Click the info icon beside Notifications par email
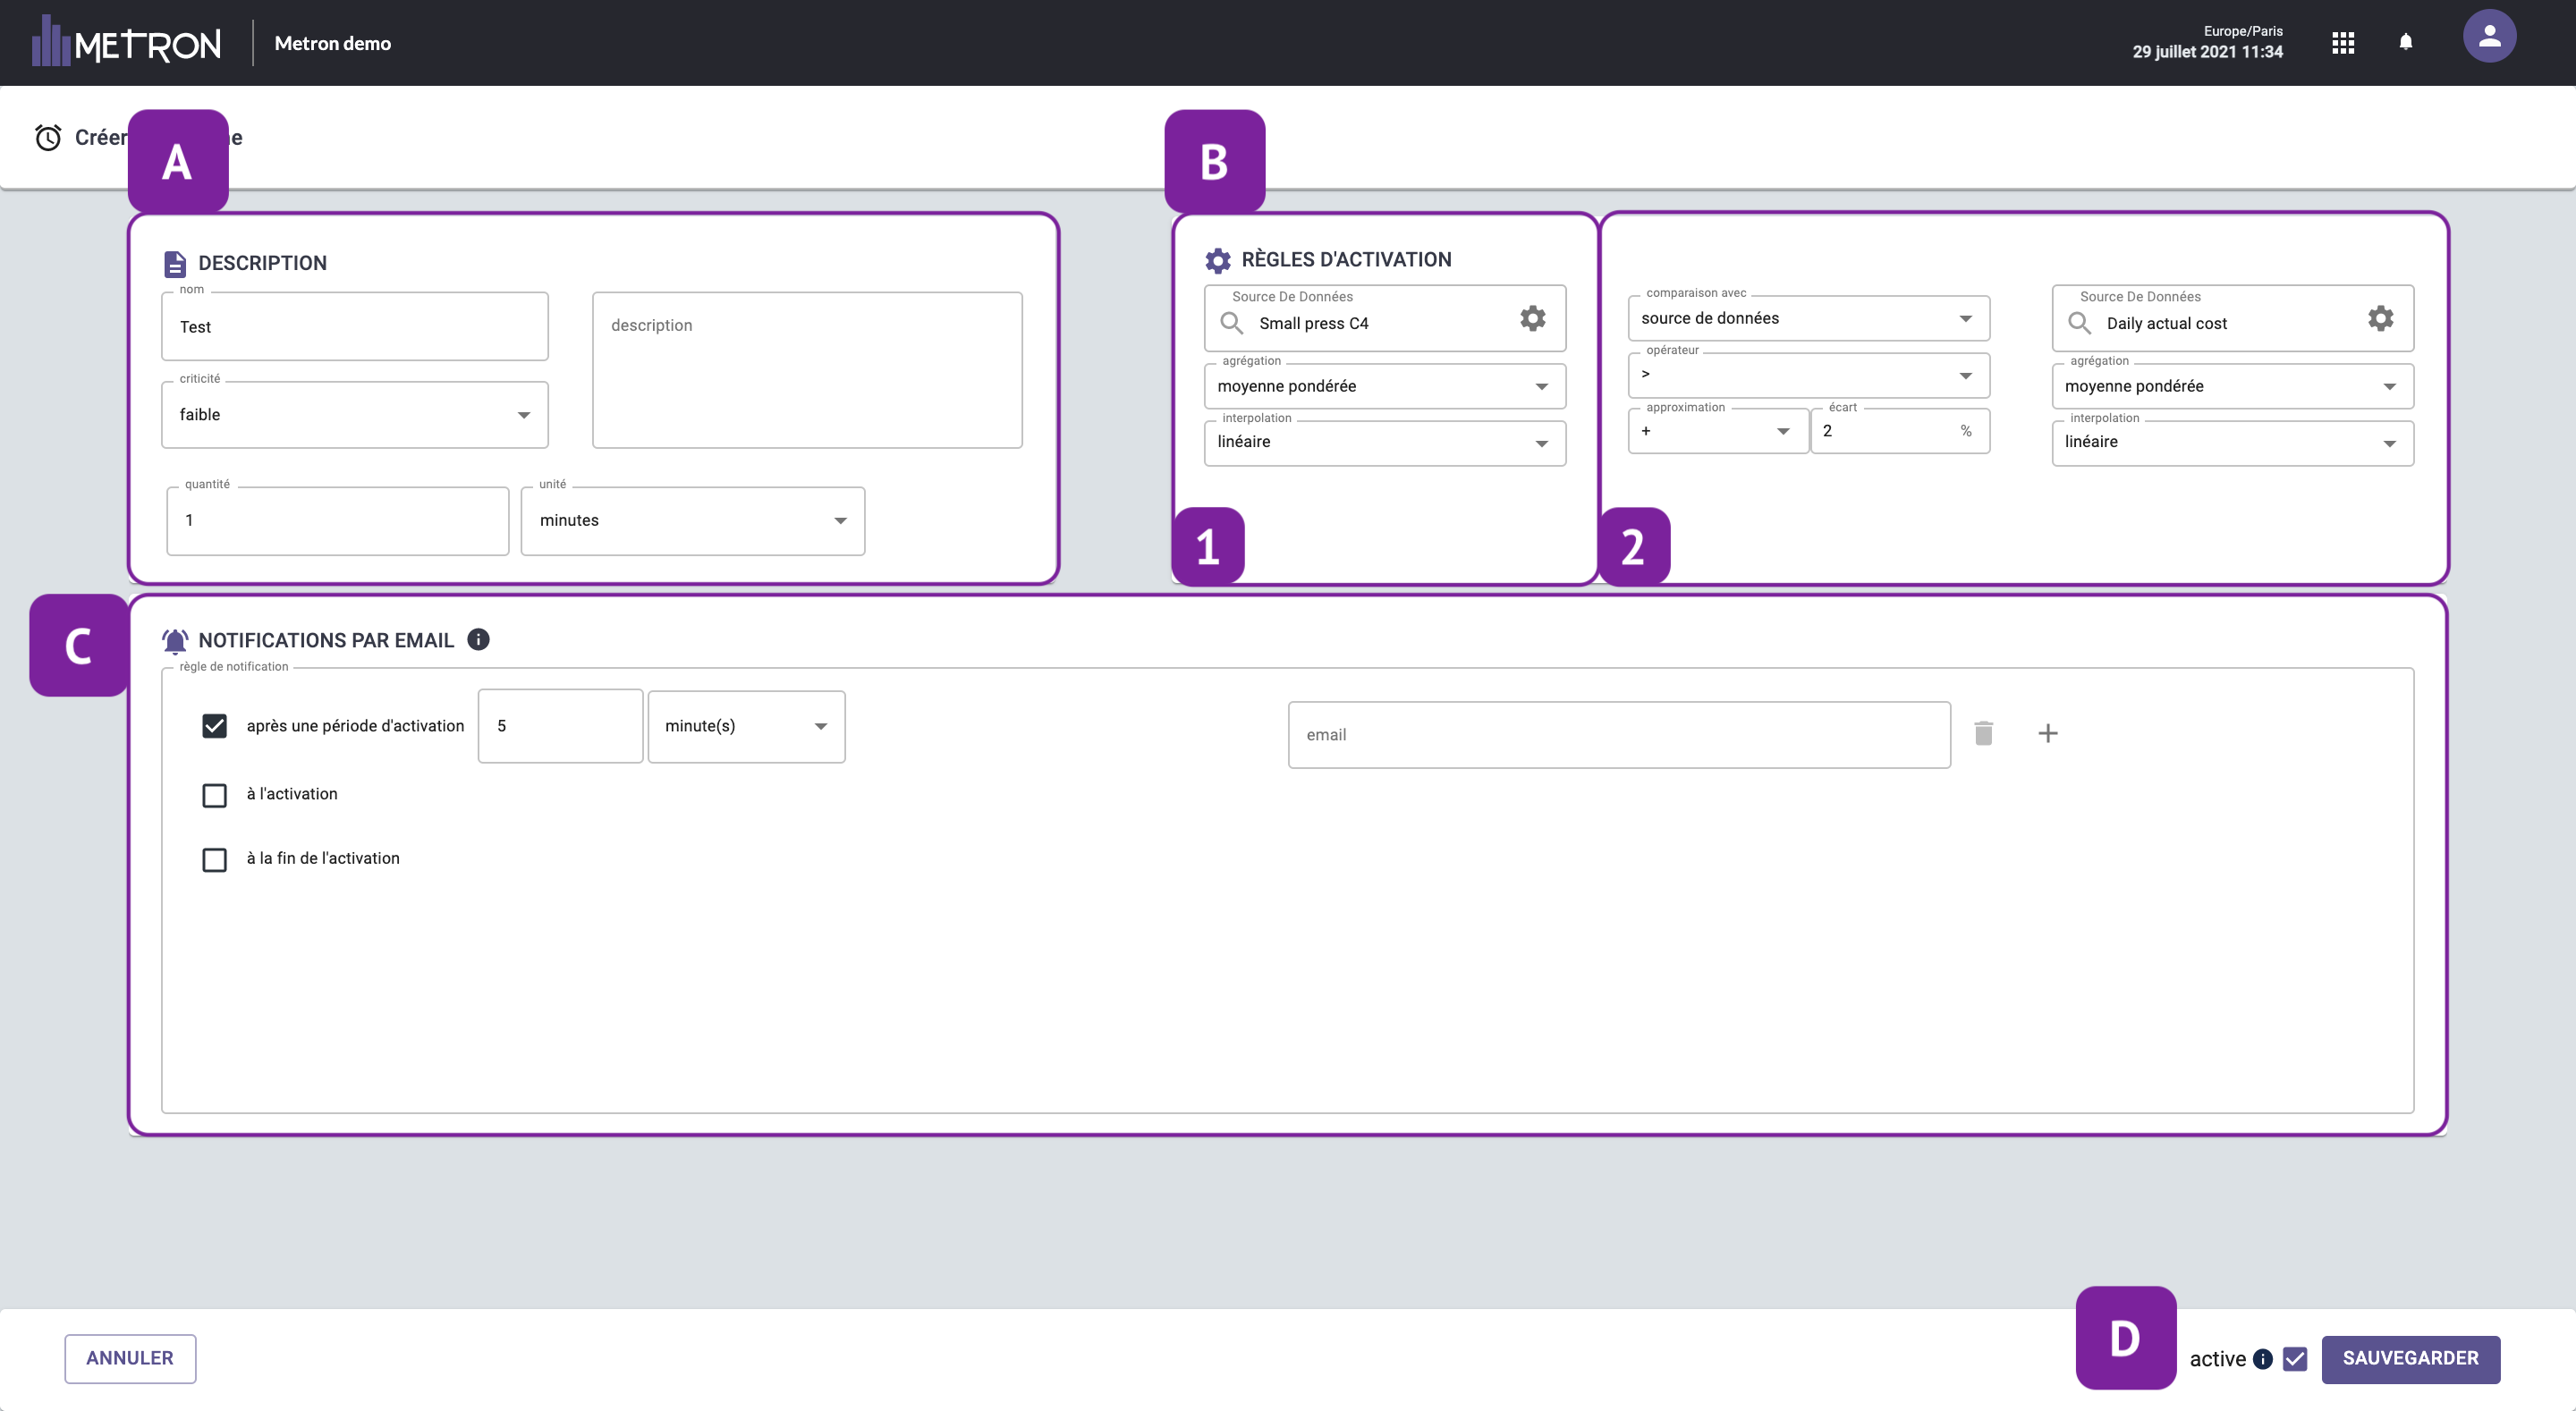The width and height of the screenshot is (2576, 1411). (x=478, y=640)
